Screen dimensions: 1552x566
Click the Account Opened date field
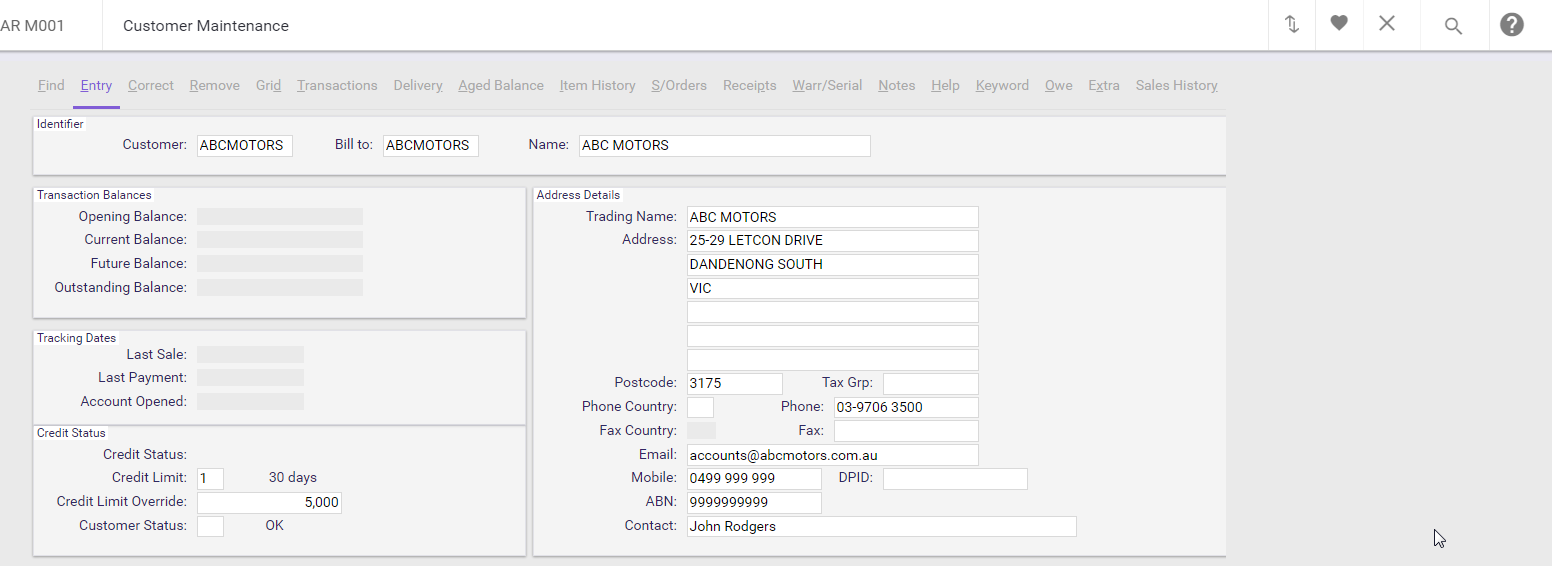pos(250,401)
